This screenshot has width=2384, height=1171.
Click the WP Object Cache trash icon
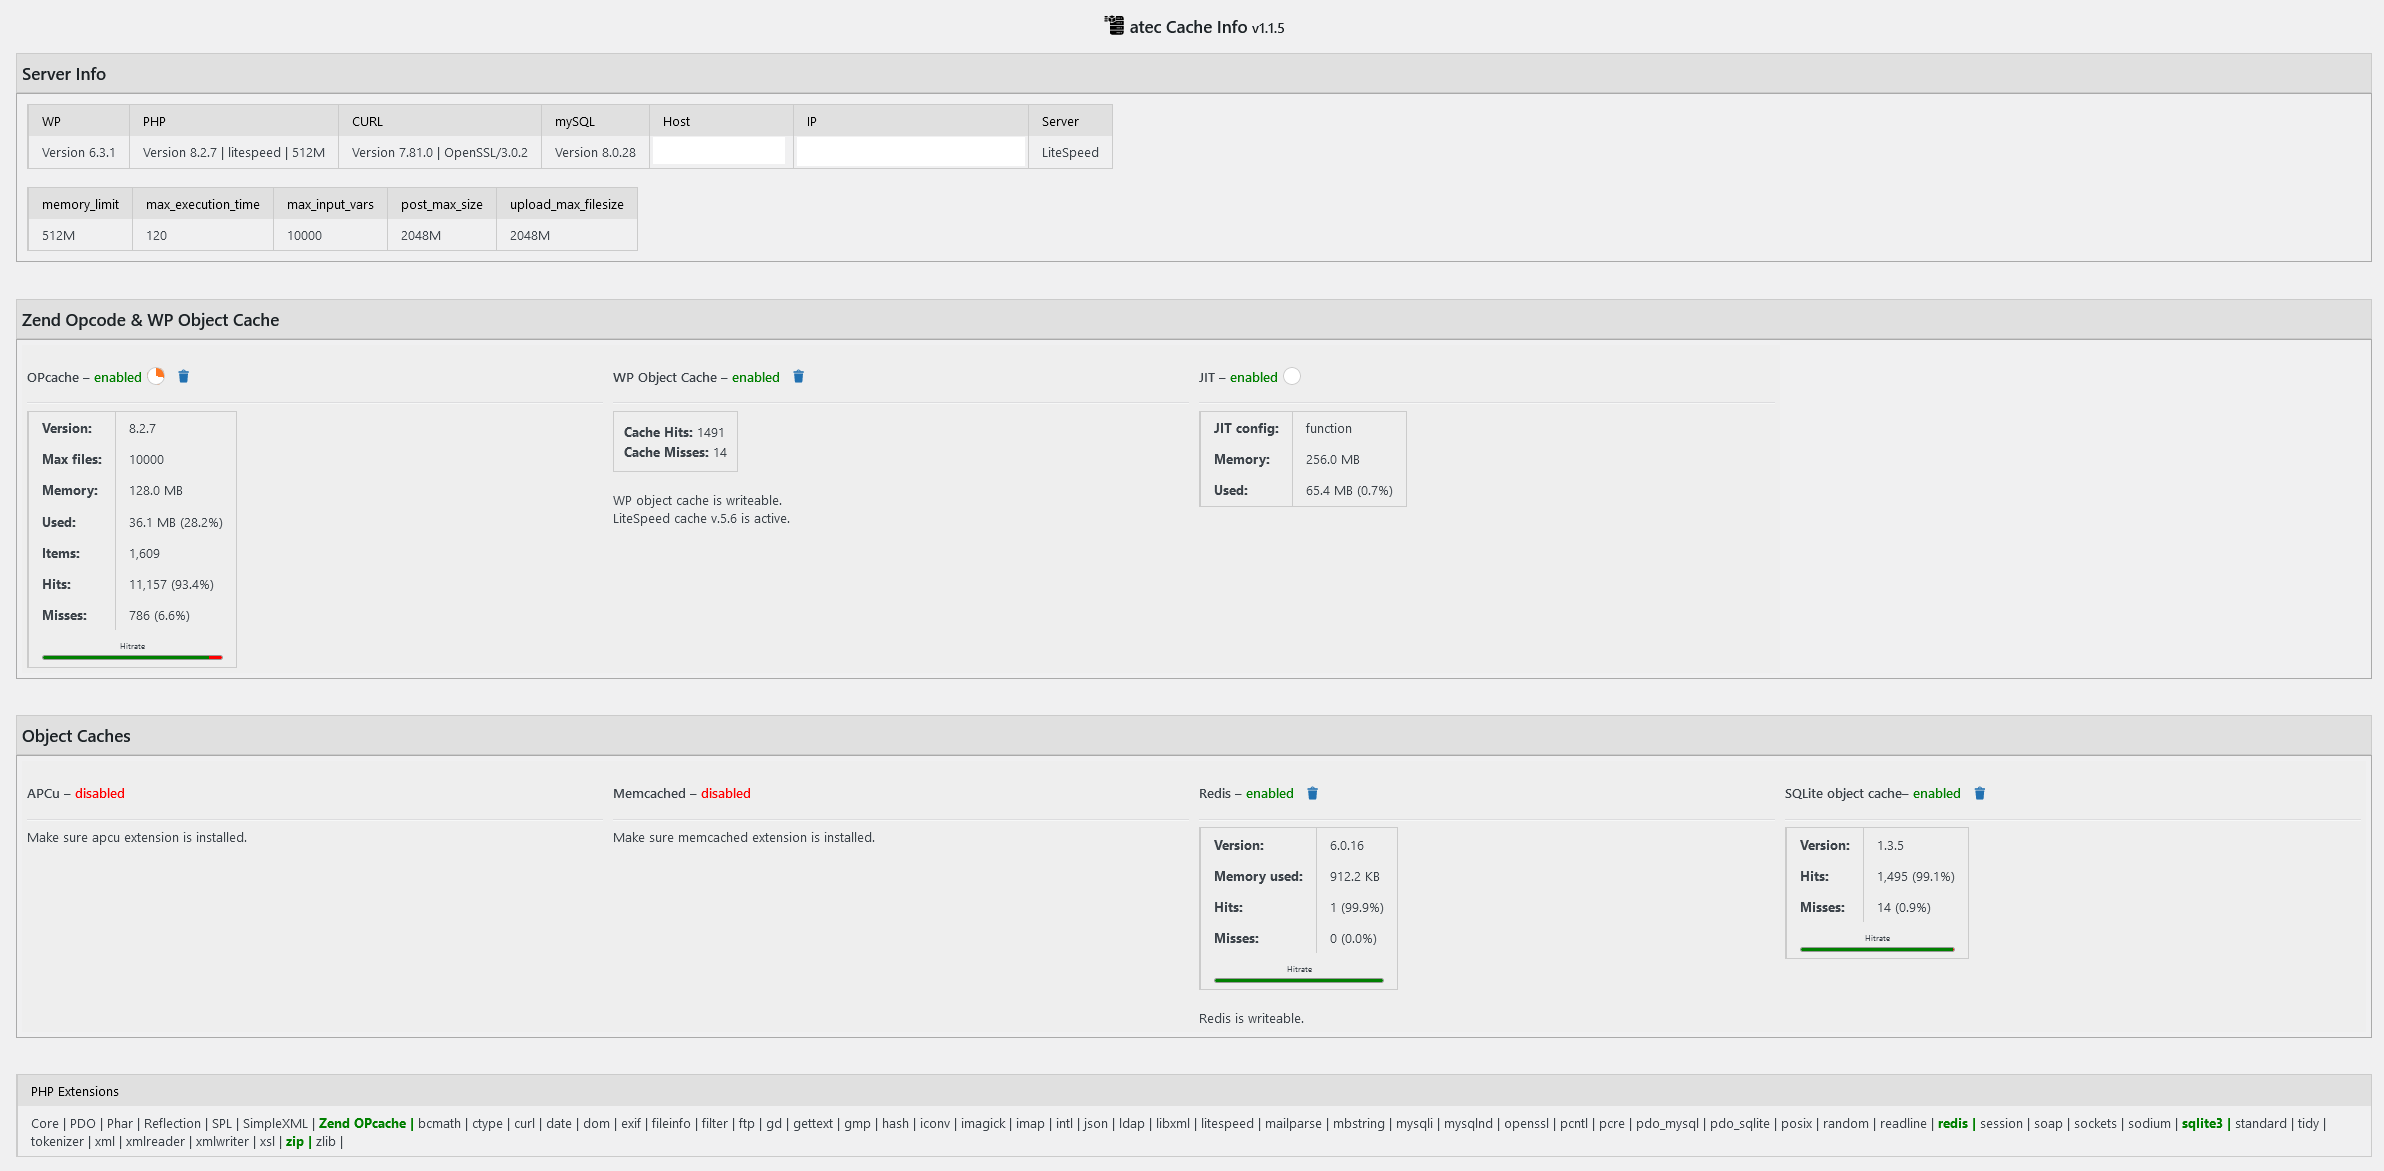799,377
